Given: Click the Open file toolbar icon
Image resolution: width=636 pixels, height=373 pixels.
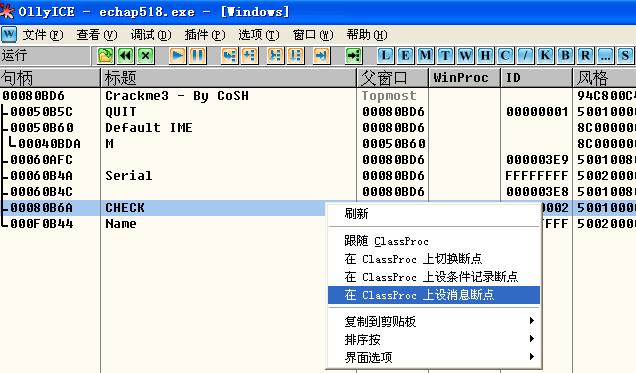Looking at the screenshot, I should [x=105, y=56].
